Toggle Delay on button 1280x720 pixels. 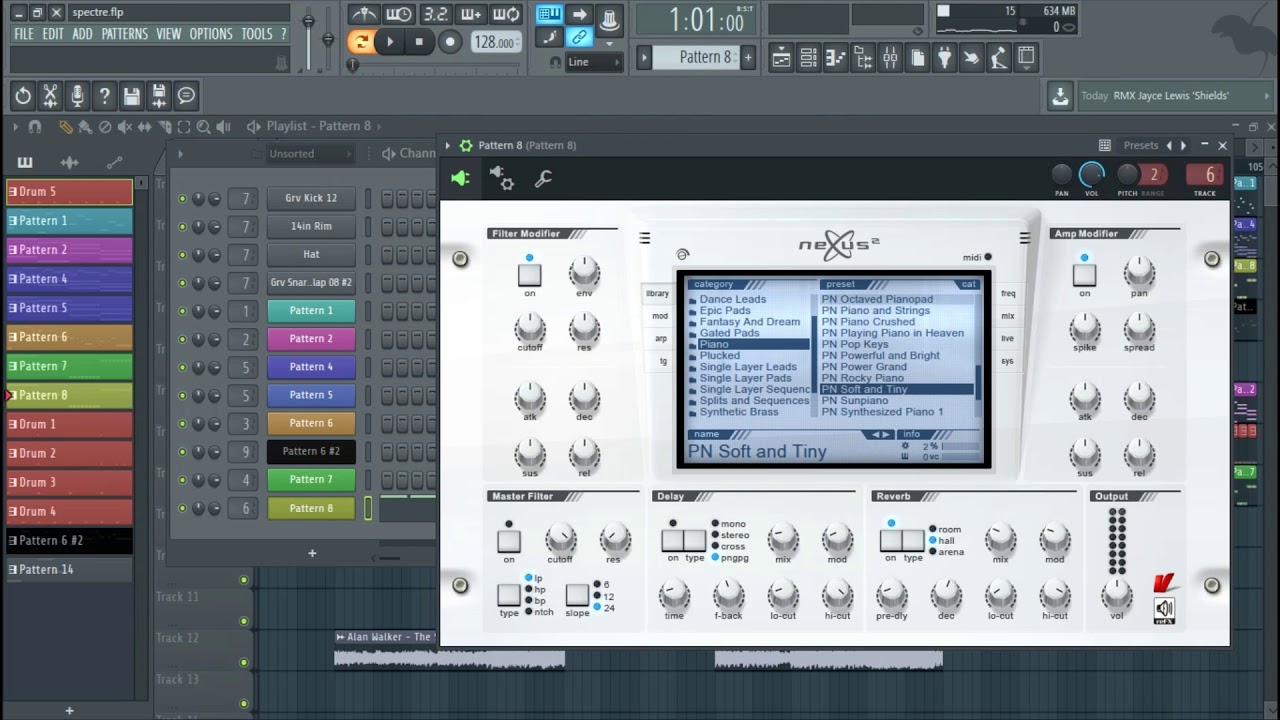[672, 541]
